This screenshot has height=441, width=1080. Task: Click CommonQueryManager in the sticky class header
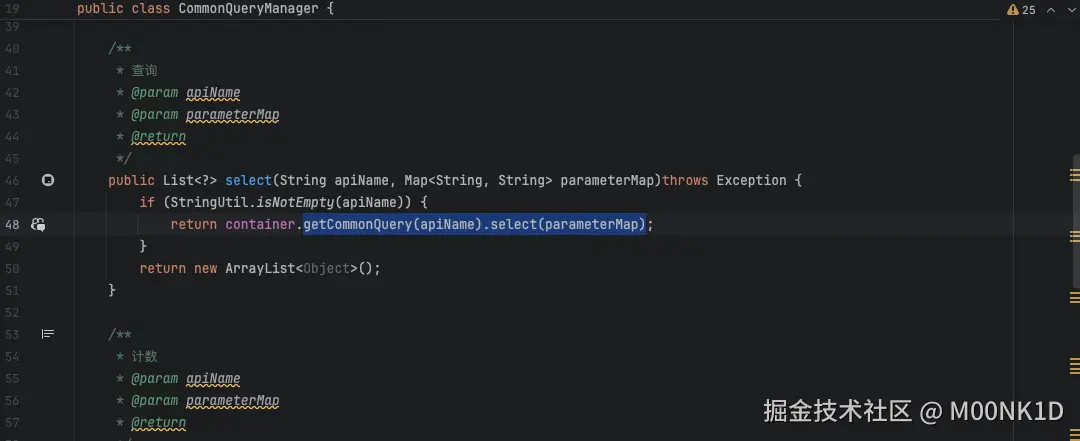click(x=249, y=9)
